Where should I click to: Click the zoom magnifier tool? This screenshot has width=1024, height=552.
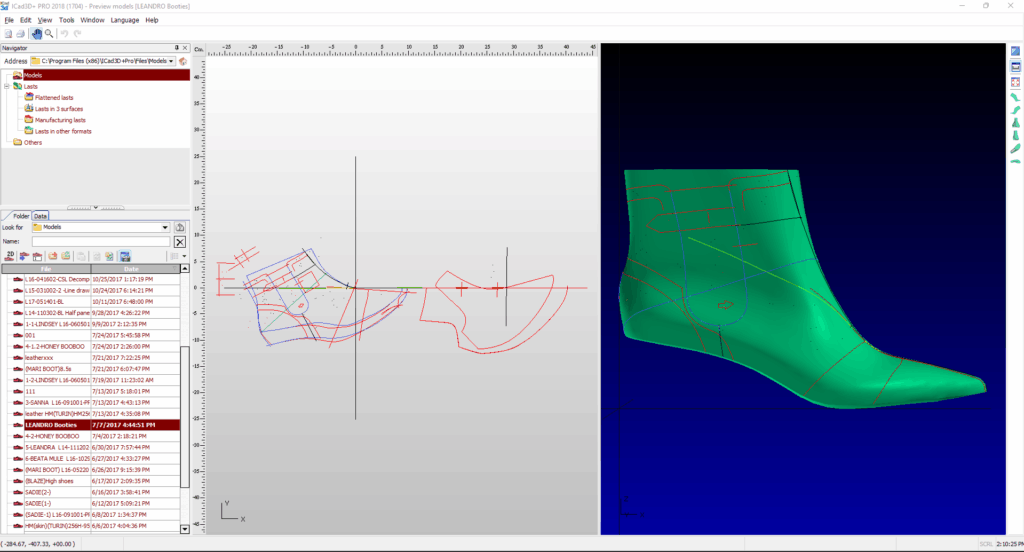tap(49, 33)
